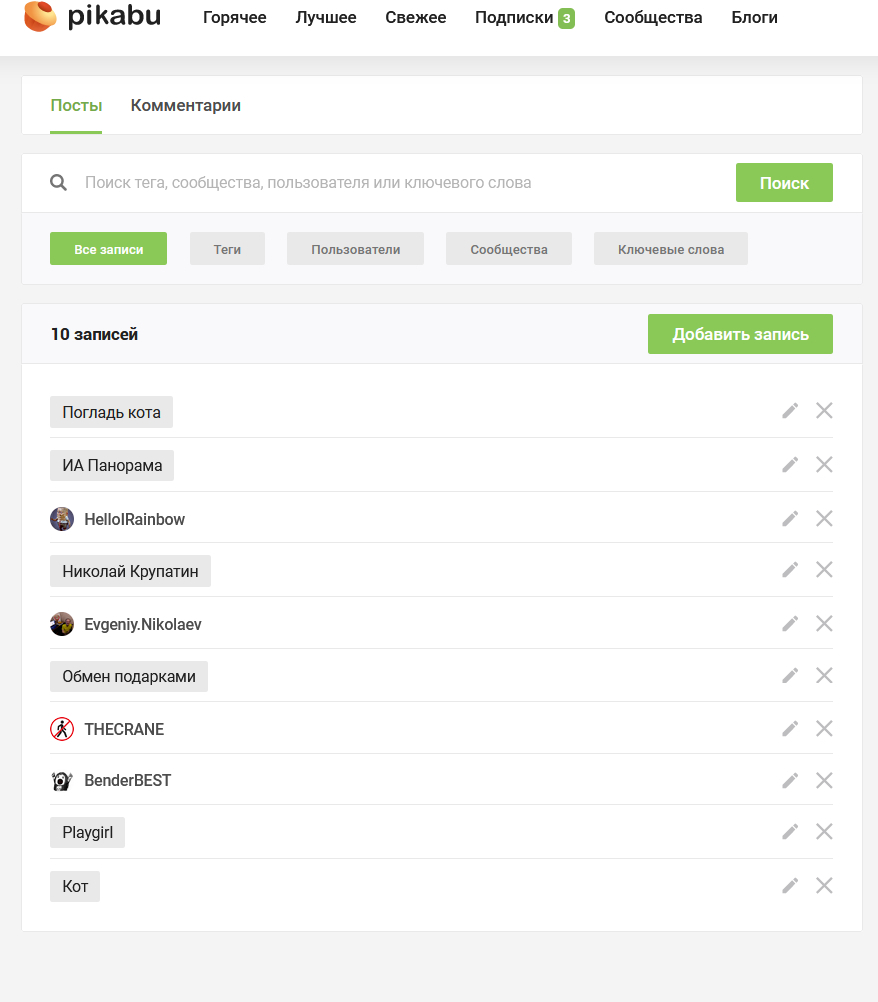The width and height of the screenshot is (878, 1002).
Task: Click the pencil icon for 'Кот'
Action: coord(790,885)
